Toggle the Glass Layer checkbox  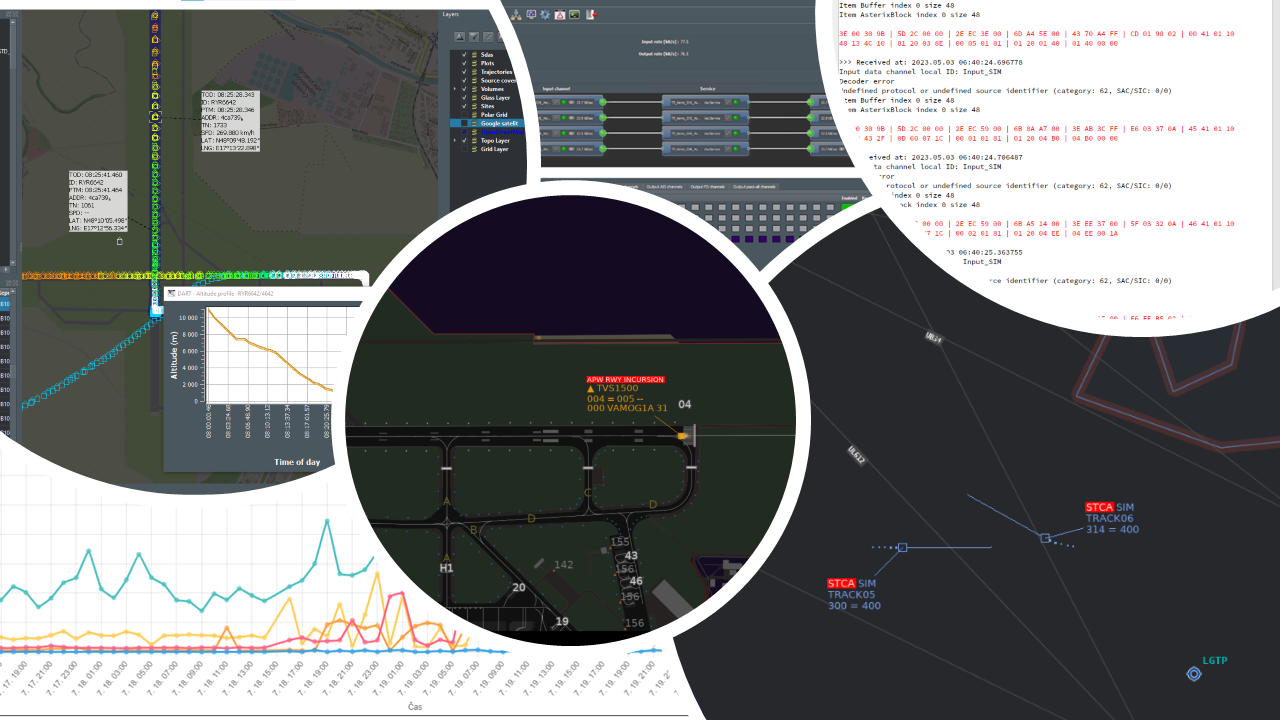pyautogui.click(x=464, y=98)
